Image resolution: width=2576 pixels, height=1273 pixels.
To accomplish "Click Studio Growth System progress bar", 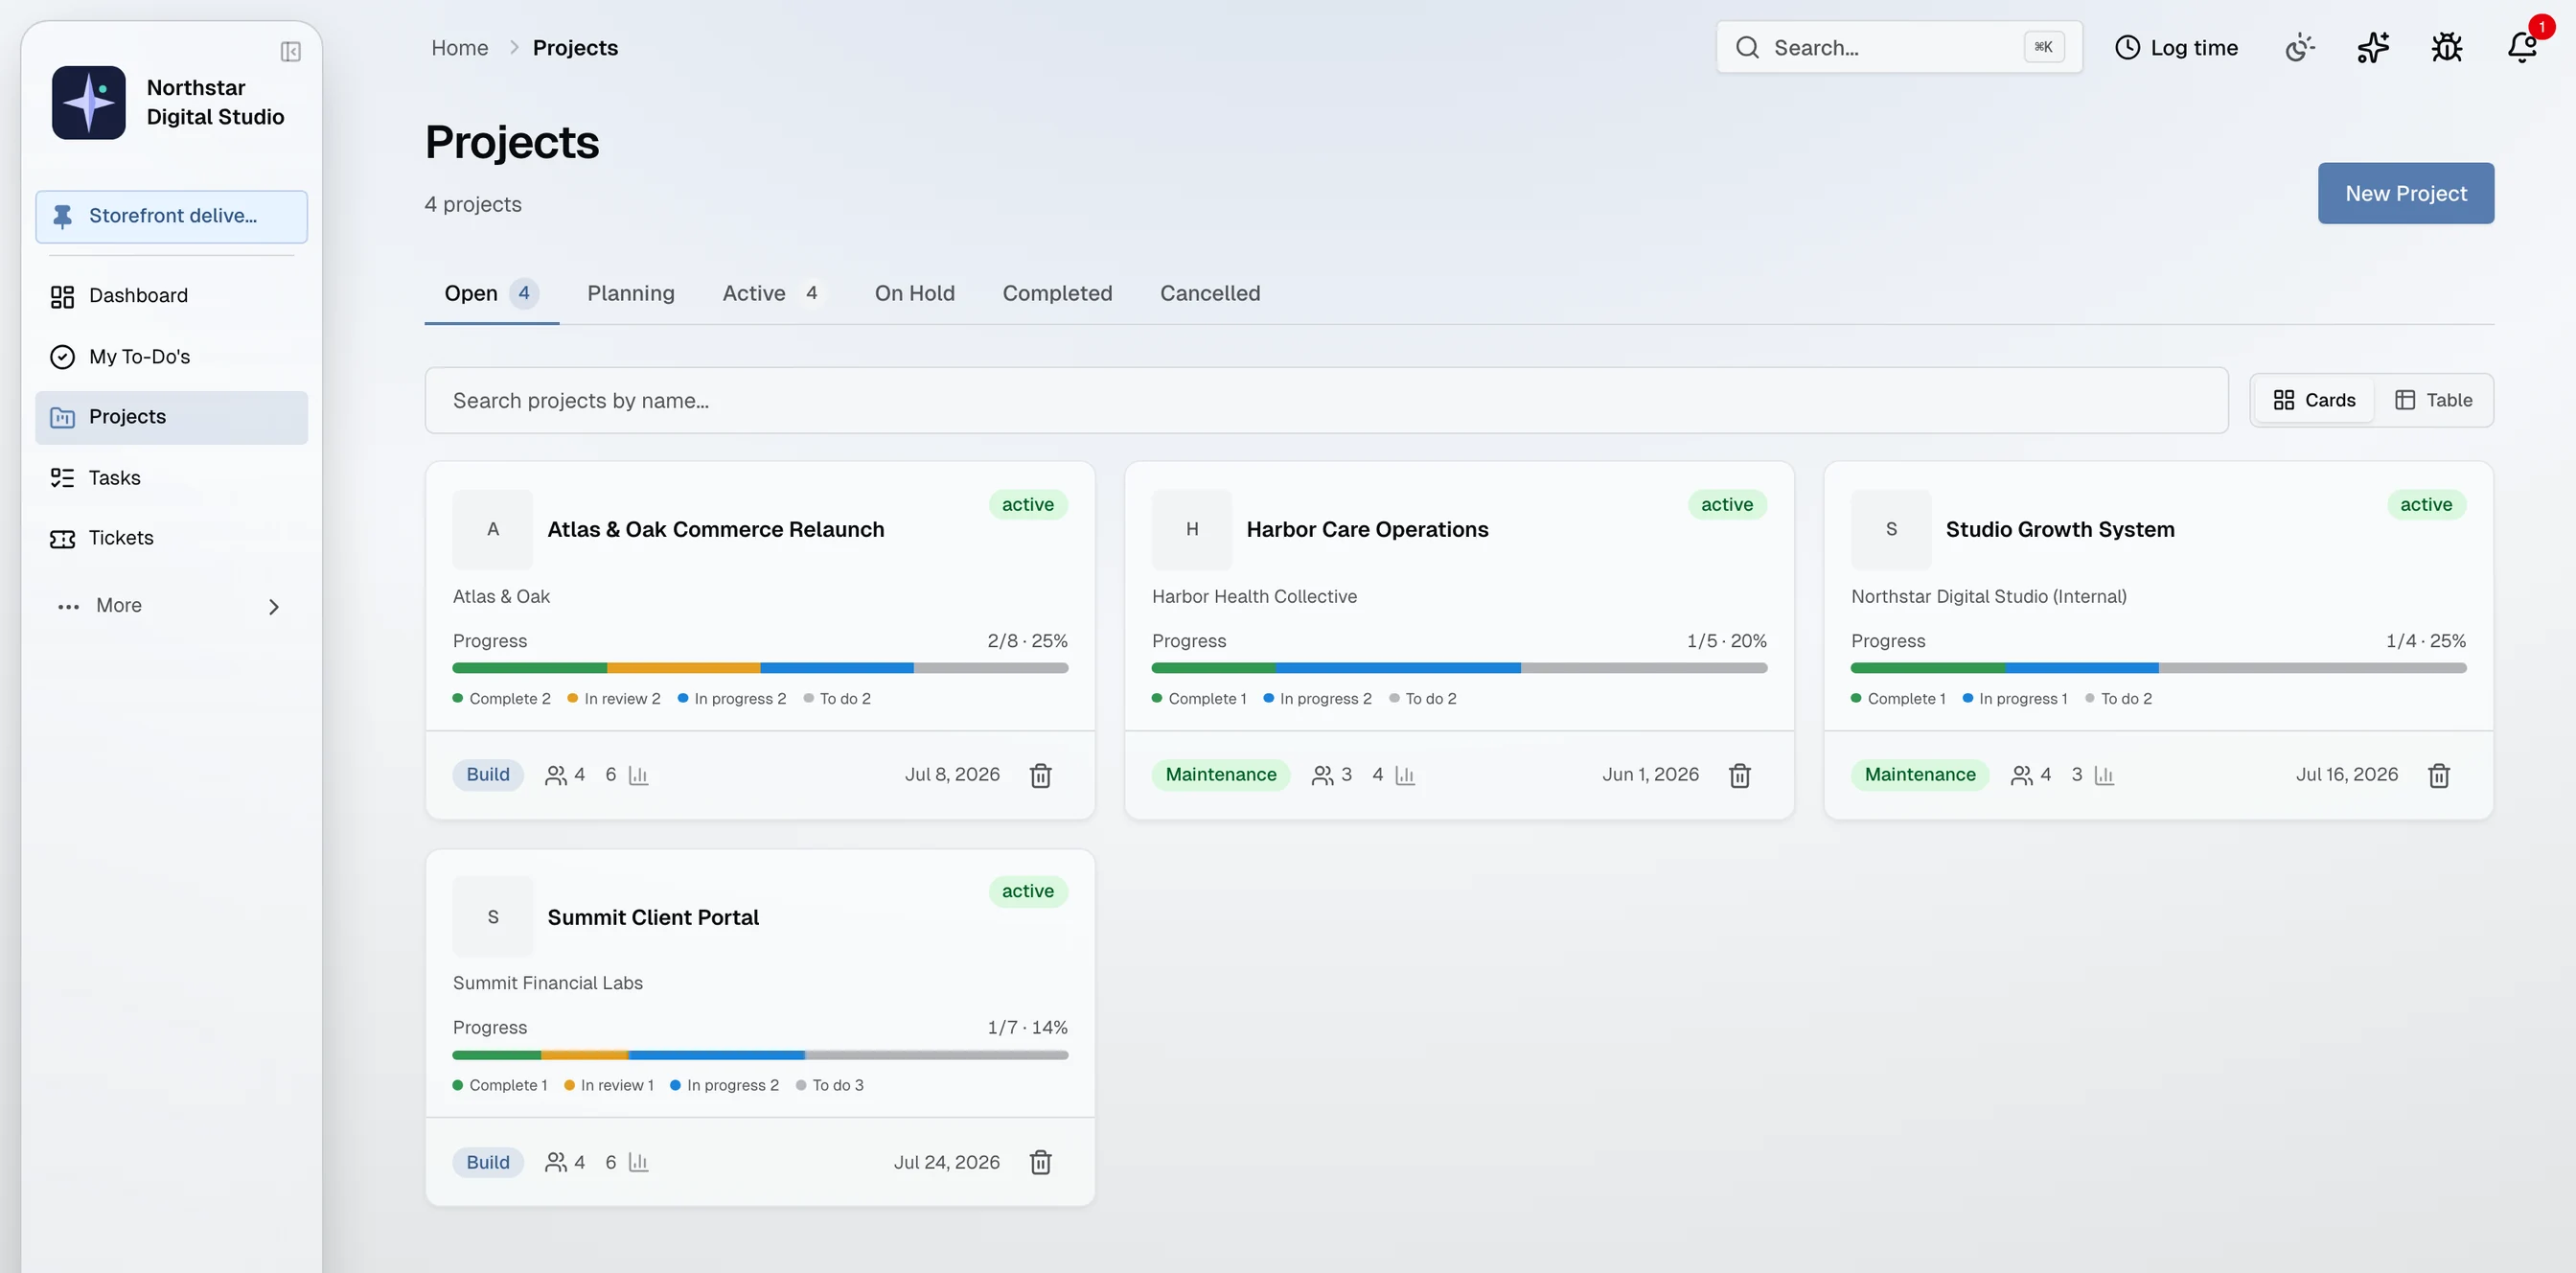I will click(x=2158, y=668).
